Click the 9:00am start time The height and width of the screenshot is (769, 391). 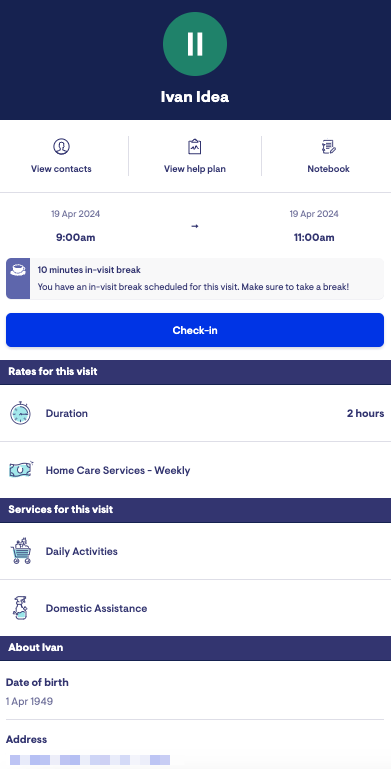click(76, 238)
